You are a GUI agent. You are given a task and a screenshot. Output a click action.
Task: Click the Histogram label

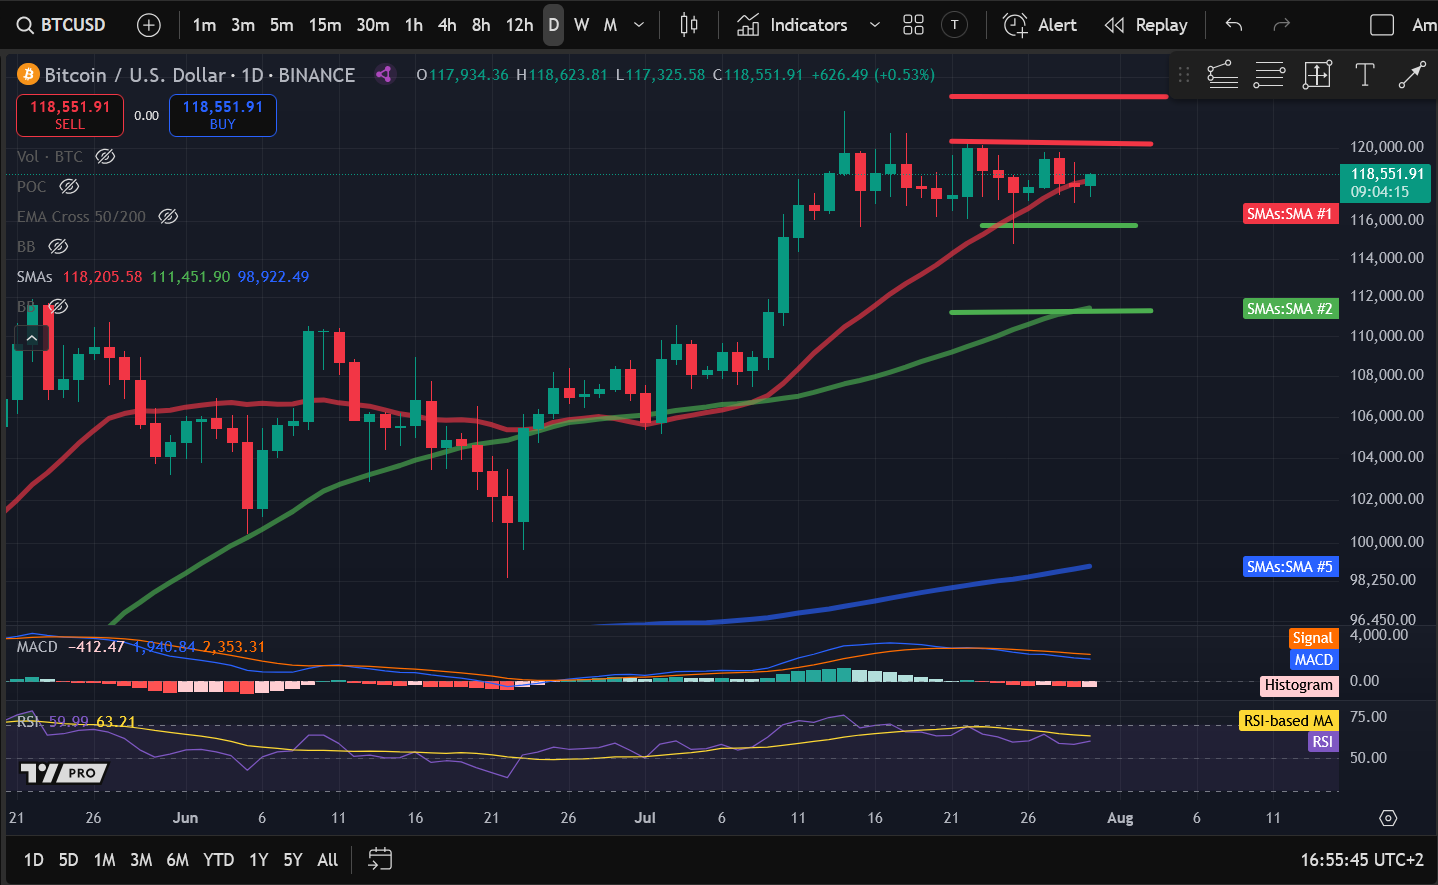(1298, 685)
